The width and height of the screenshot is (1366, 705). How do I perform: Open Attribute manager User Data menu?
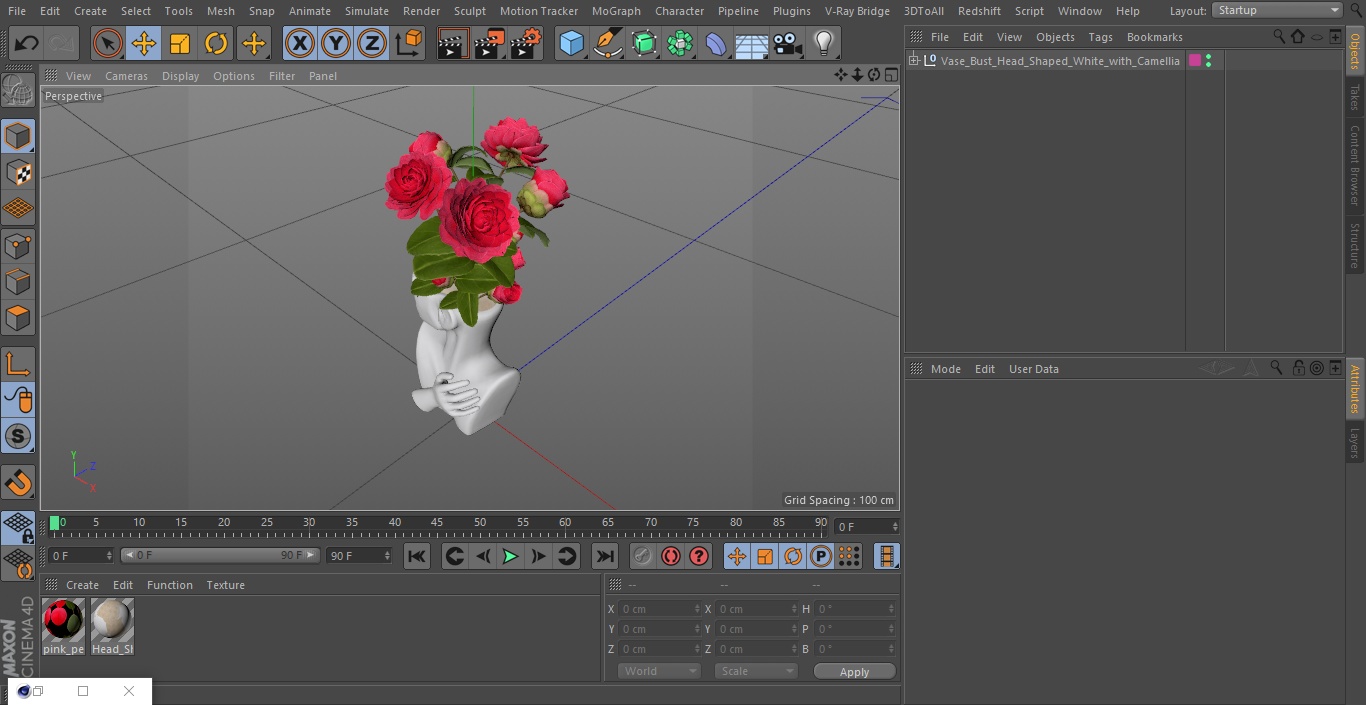pyautogui.click(x=1033, y=369)
